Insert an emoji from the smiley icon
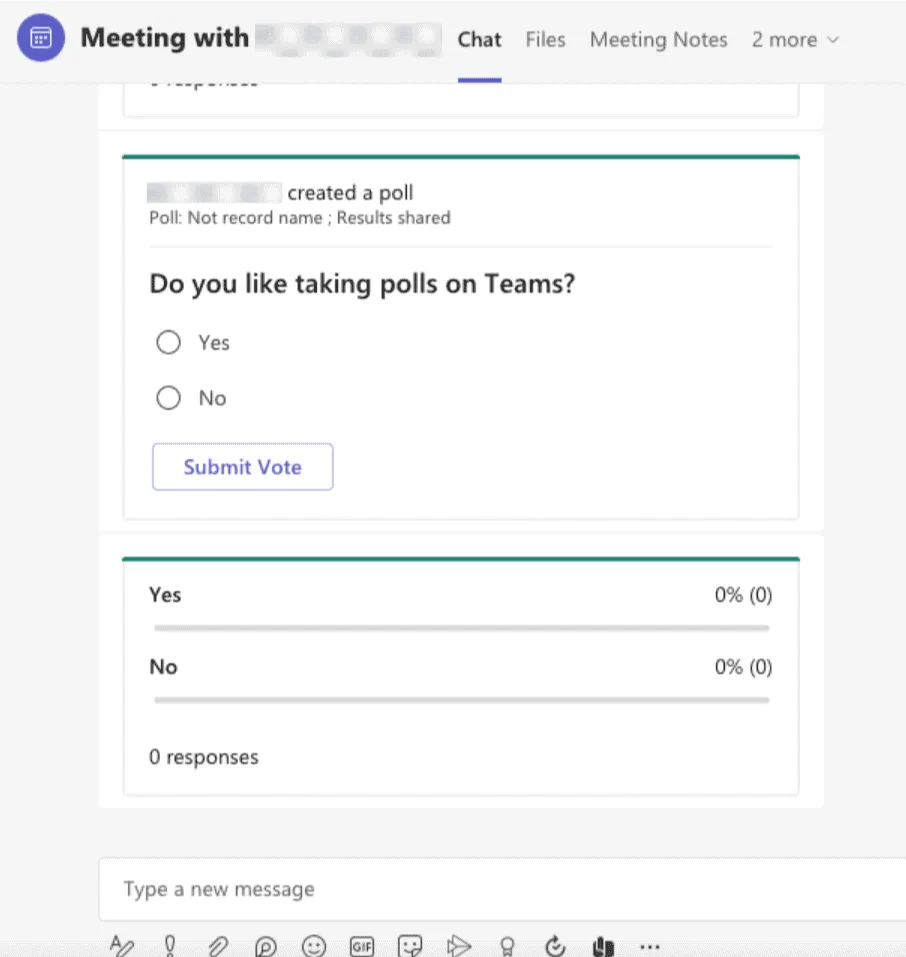 pos(314,946)
